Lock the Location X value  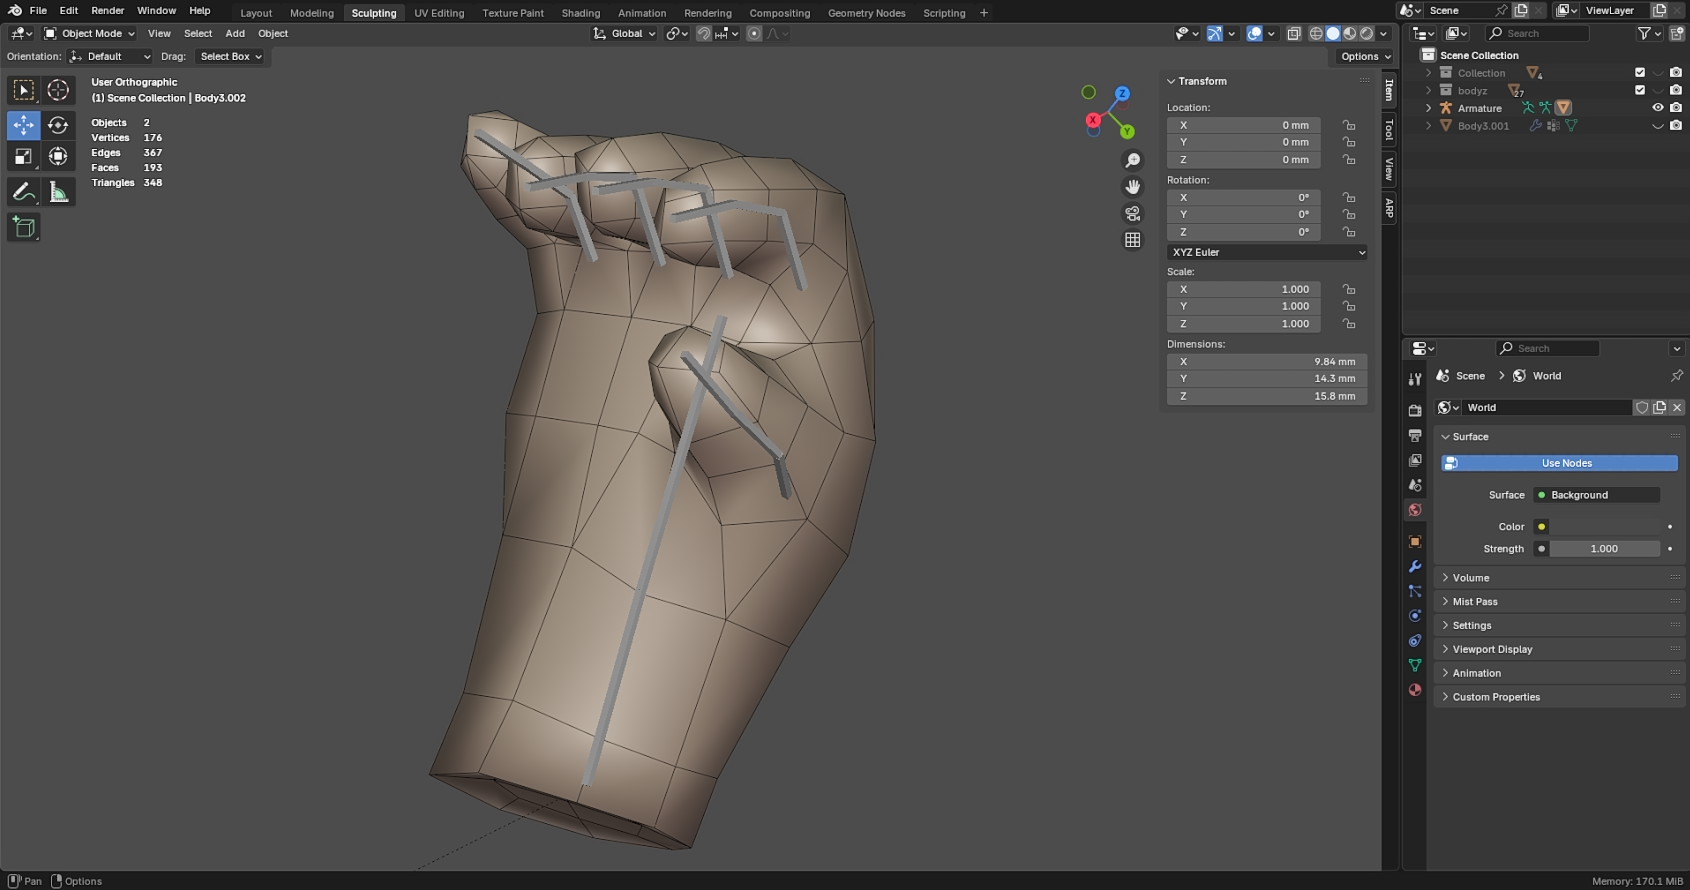(1349, 125)
